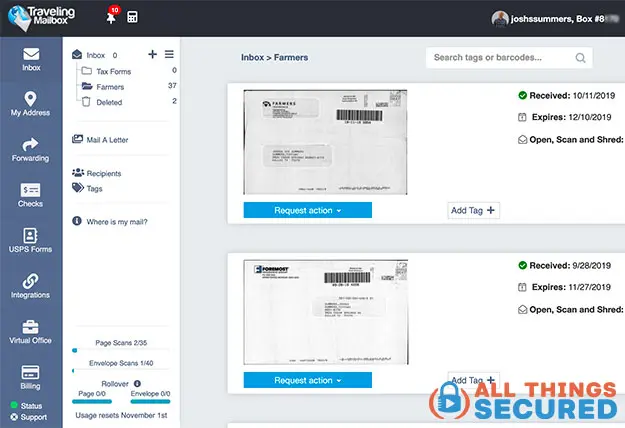Click the Rollover Envelope 0/0 bar
Screen dimensions: 625x428
click(x=150, y=401)
